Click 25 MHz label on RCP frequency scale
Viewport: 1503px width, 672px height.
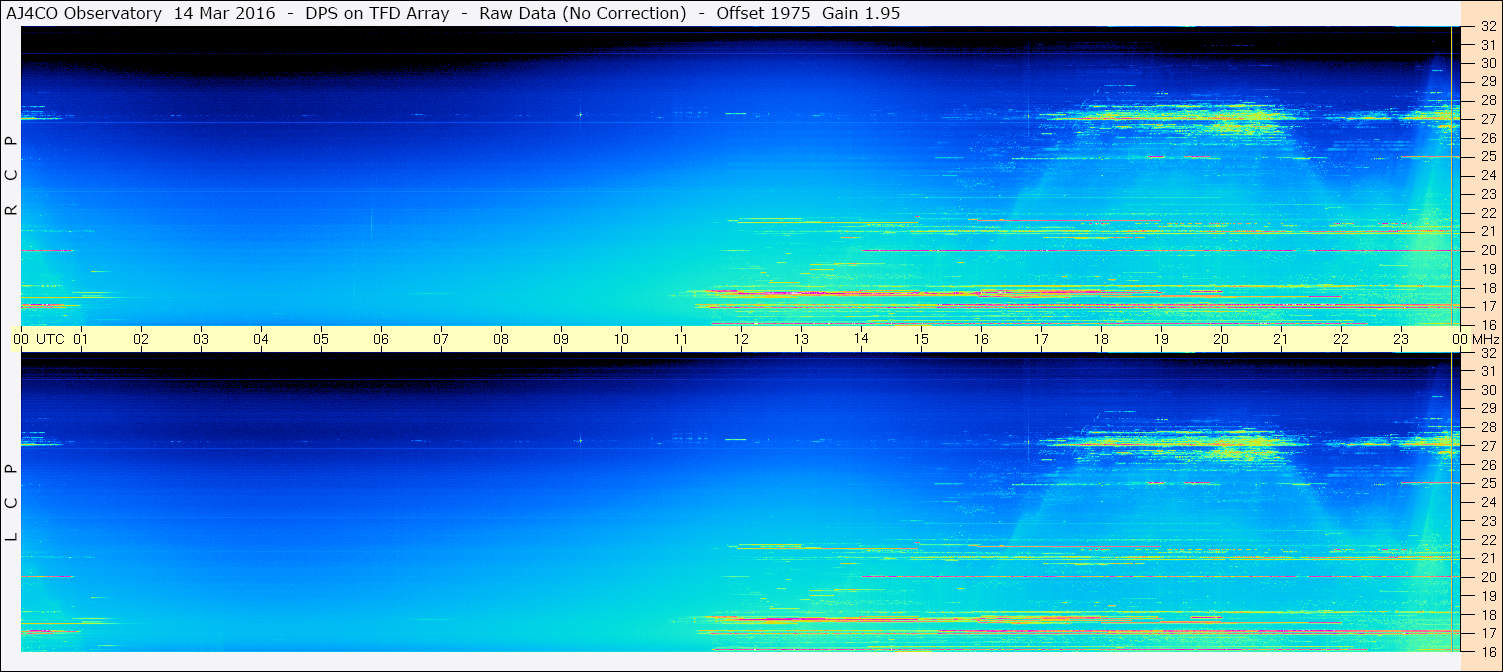[1488, 157]
